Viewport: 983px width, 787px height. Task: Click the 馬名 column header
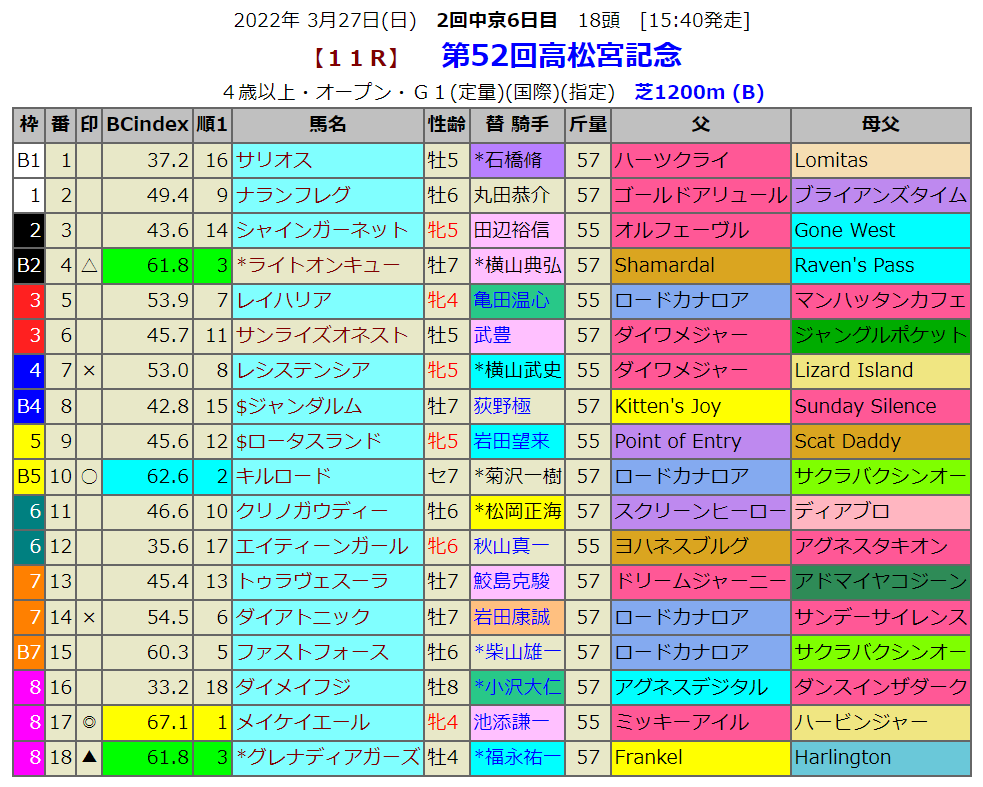327,125
